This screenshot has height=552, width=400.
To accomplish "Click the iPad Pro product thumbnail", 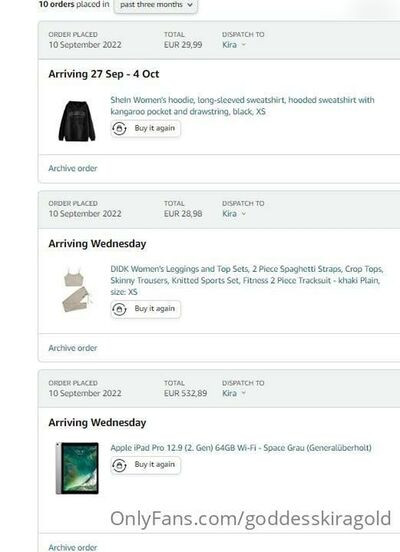I will [77, 468].
